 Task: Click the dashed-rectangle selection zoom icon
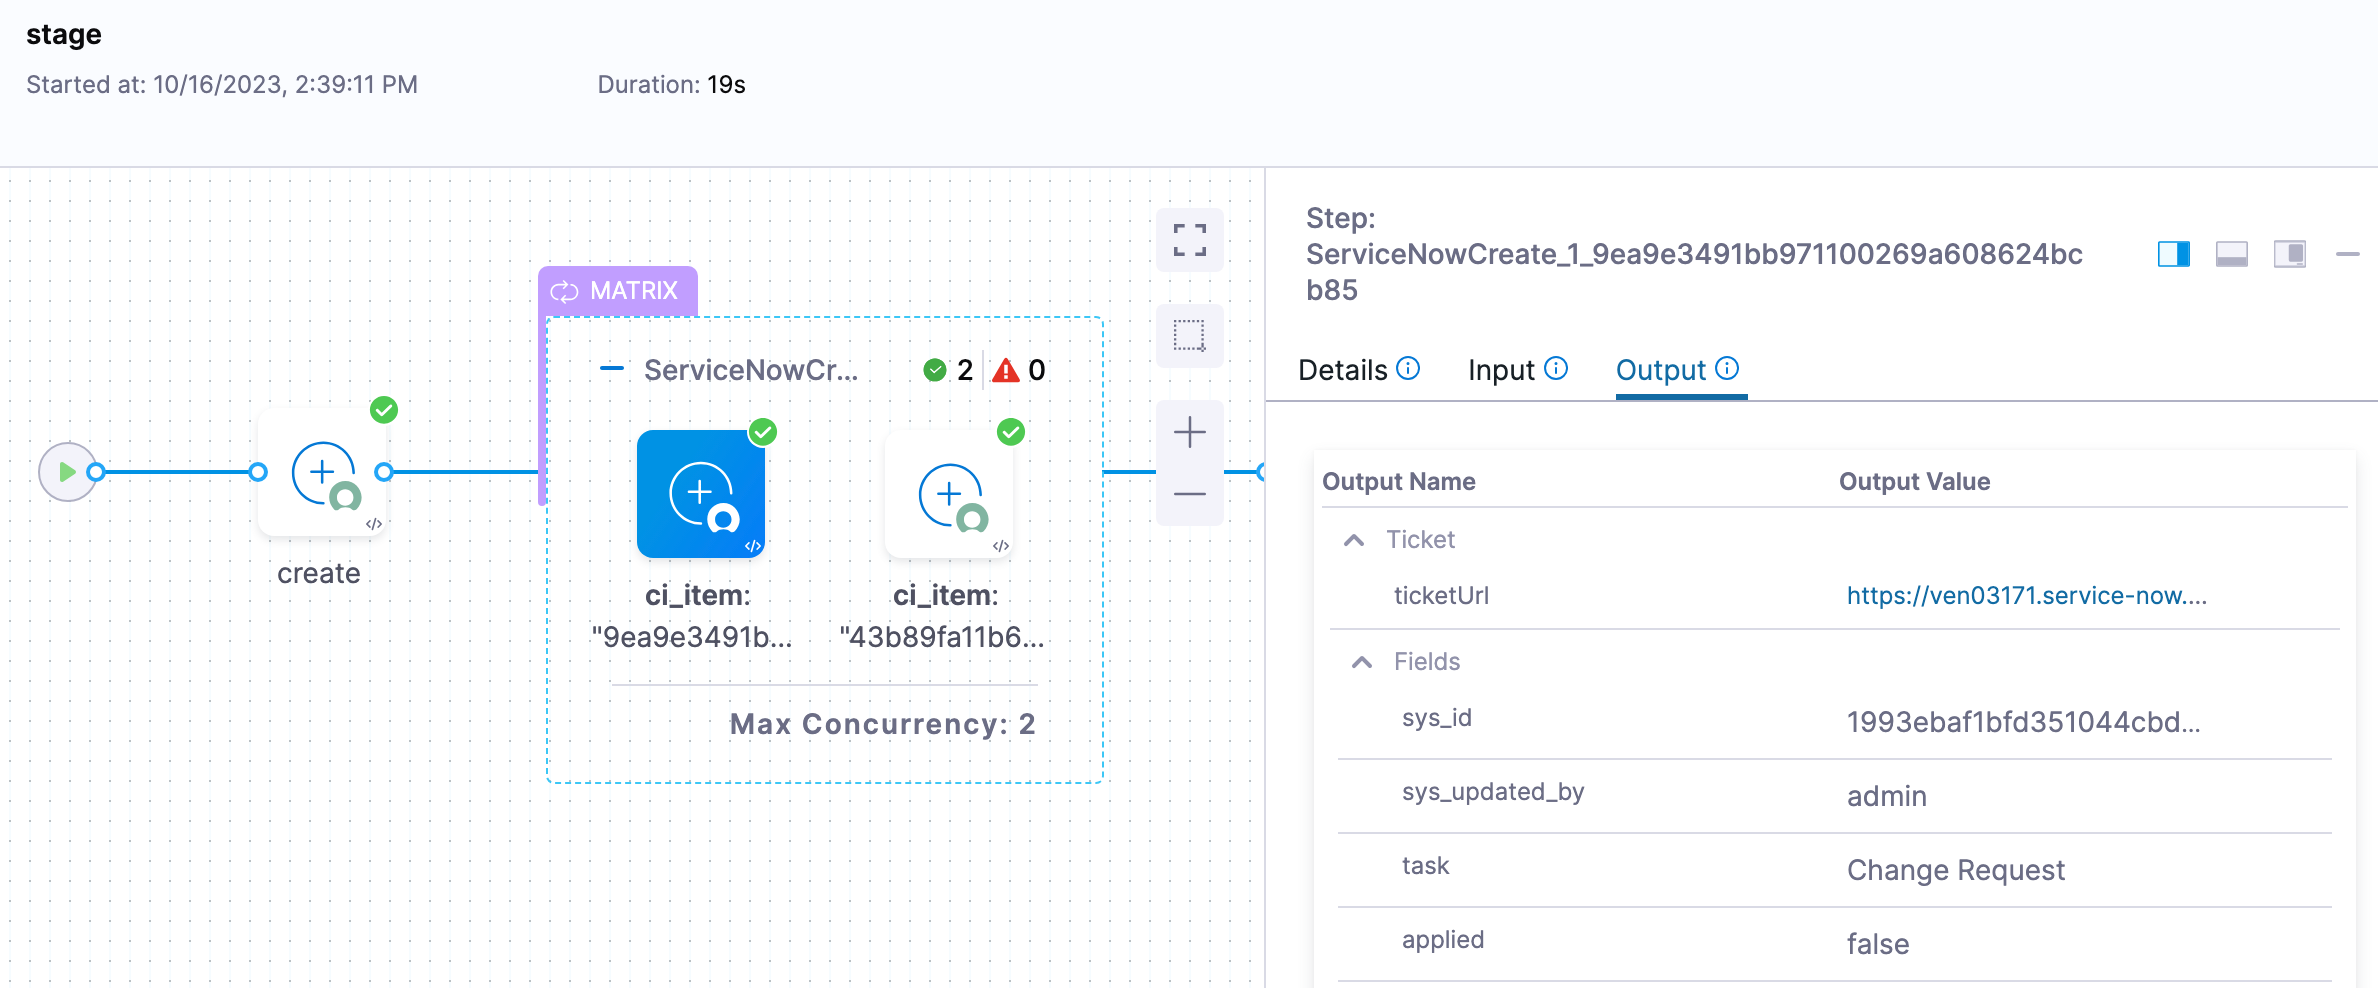(x=1189, y=335)
